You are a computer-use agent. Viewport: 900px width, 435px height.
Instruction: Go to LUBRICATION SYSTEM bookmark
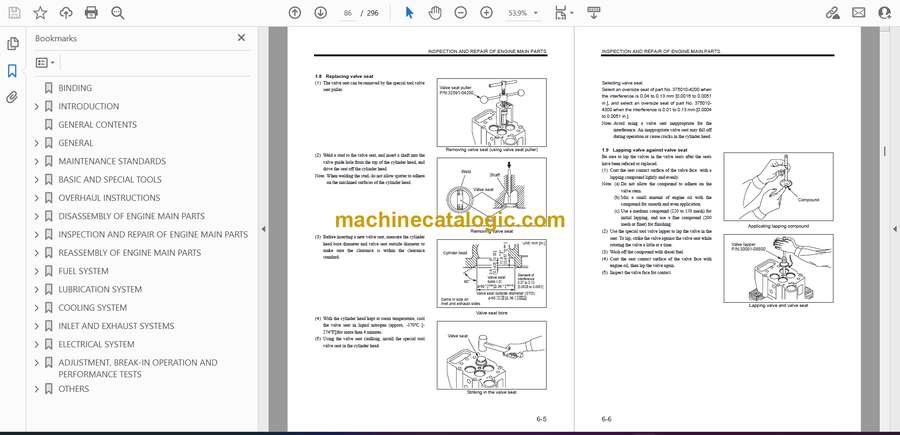(x=100, y=289)
